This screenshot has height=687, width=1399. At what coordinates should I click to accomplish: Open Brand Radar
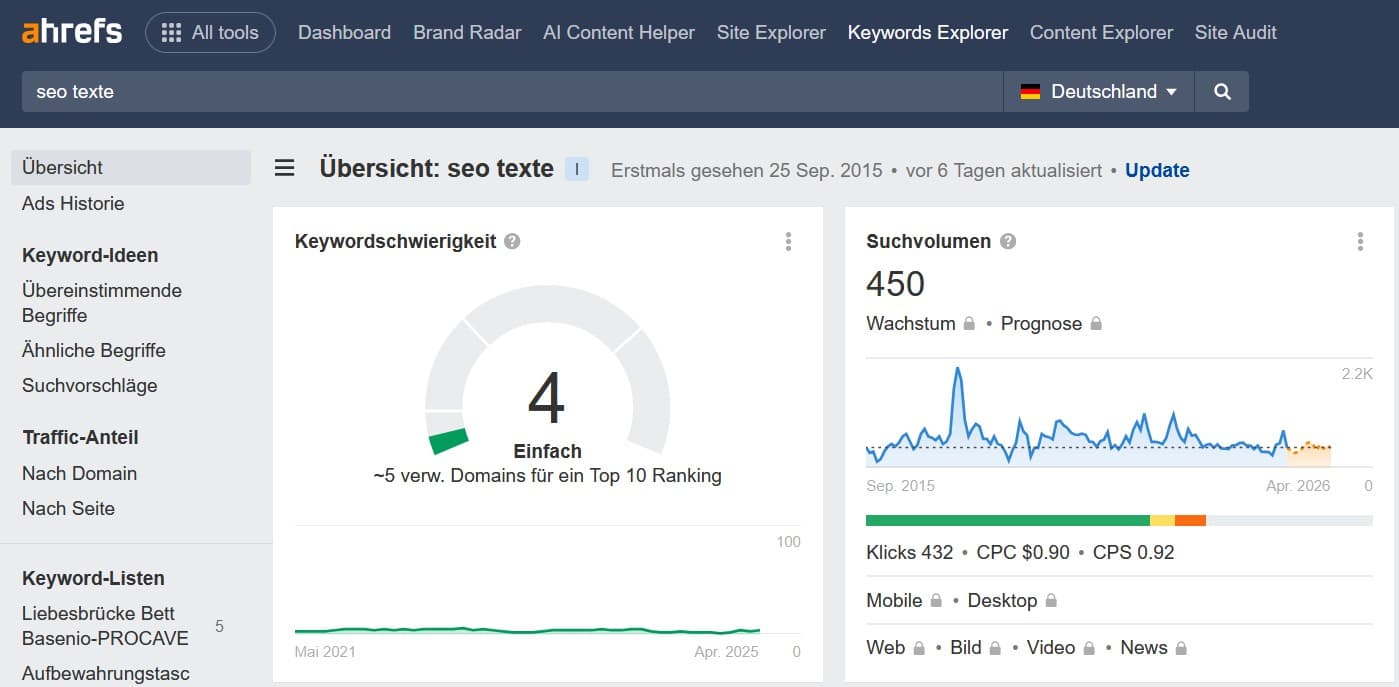tap(467, 32)
